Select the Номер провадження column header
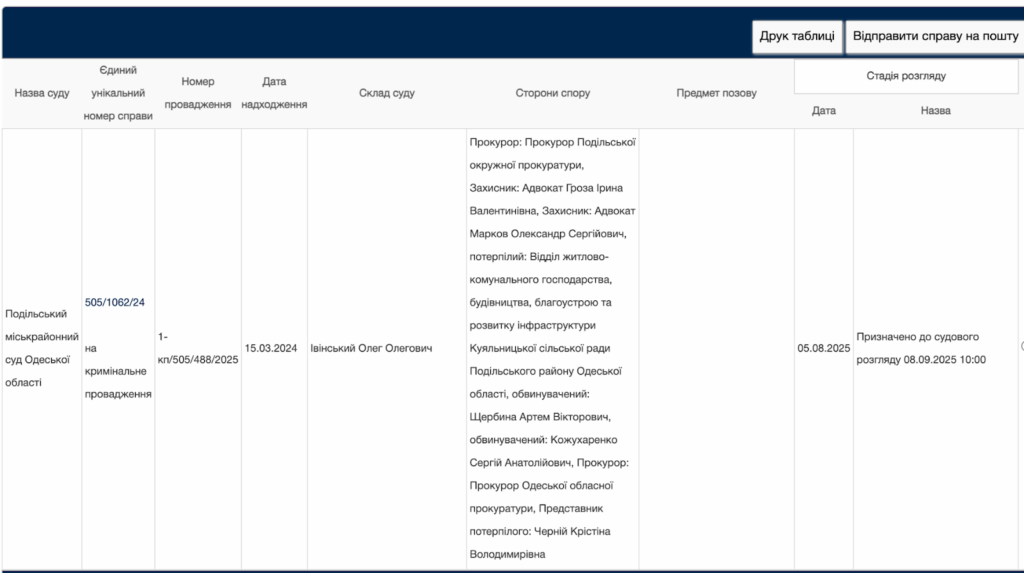 click(x=198, y=93)
